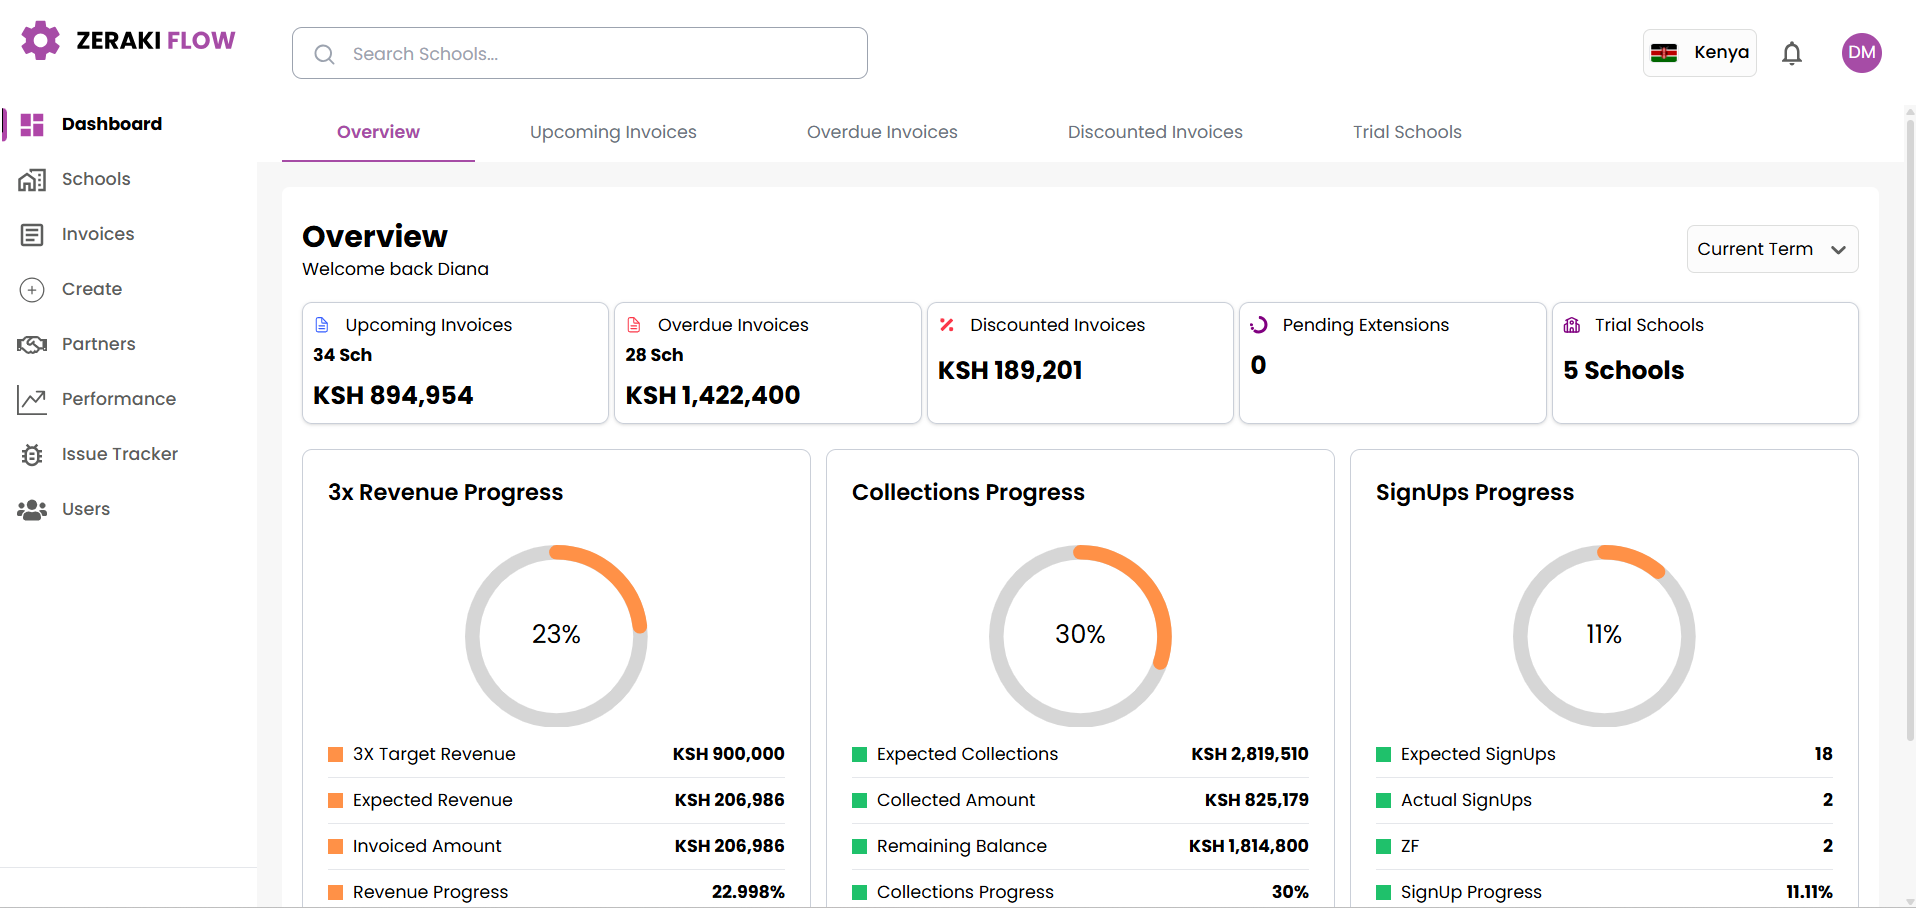This screenshot has height=908, width=1916.
Task: Open the 5 Schools Trial card
Action: coord(1705,363)
